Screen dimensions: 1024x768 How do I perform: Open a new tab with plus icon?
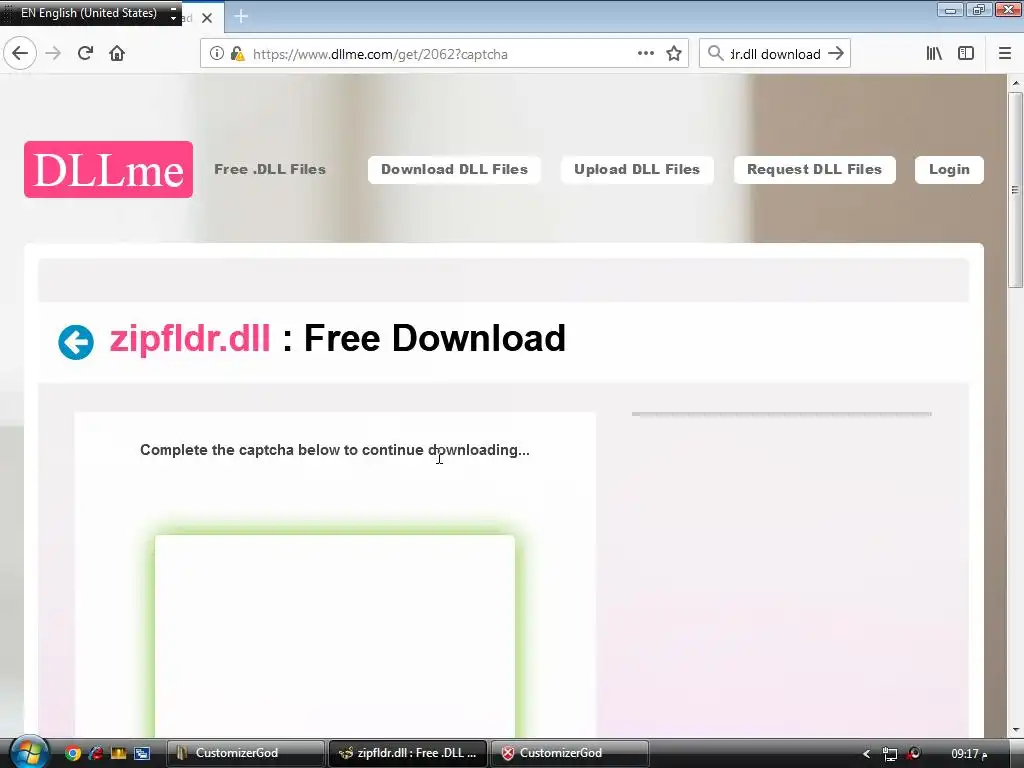[x=240, y=16]
